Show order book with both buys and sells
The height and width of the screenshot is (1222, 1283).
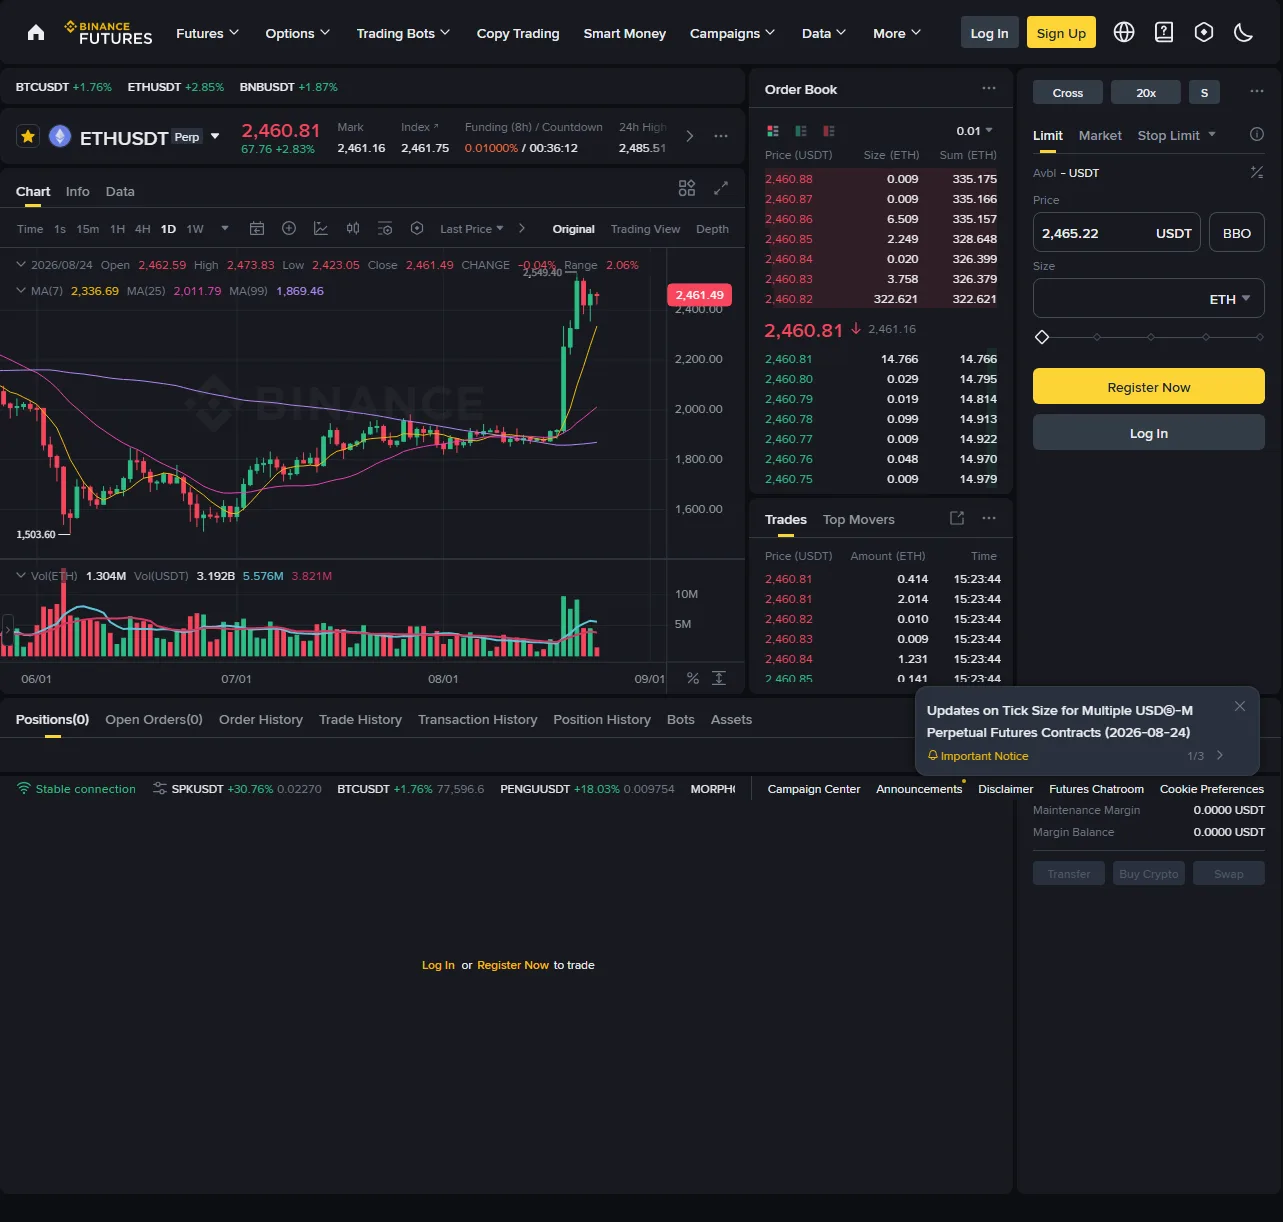click(x=773, y=131)
